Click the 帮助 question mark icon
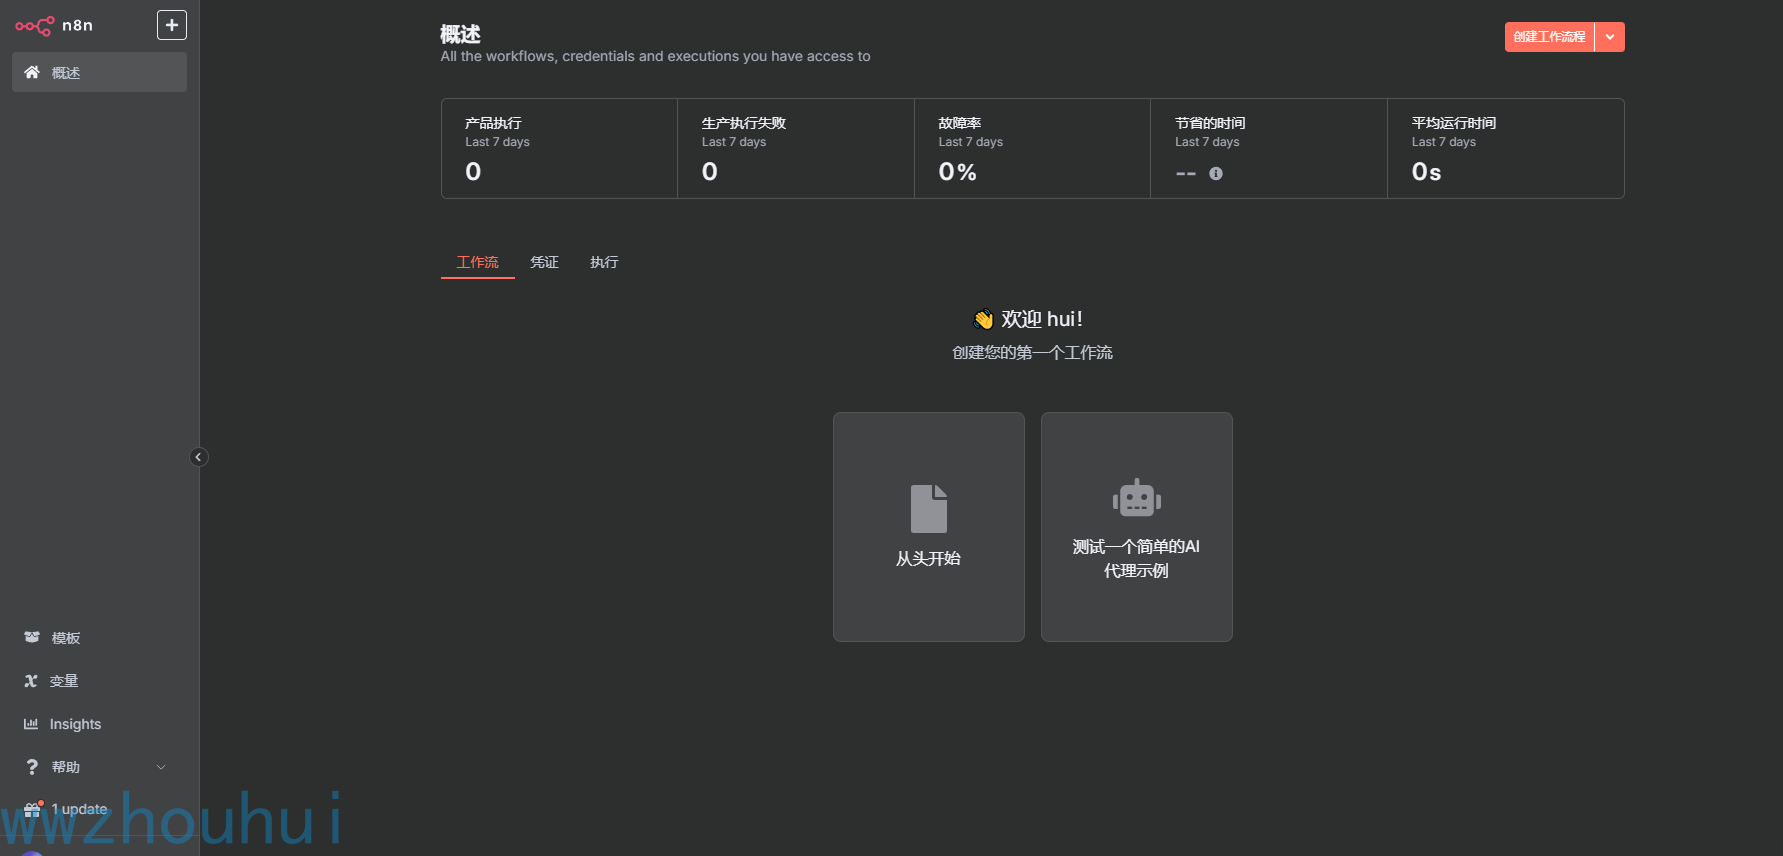Screen dimensions: 1783x856 [32, 767]
